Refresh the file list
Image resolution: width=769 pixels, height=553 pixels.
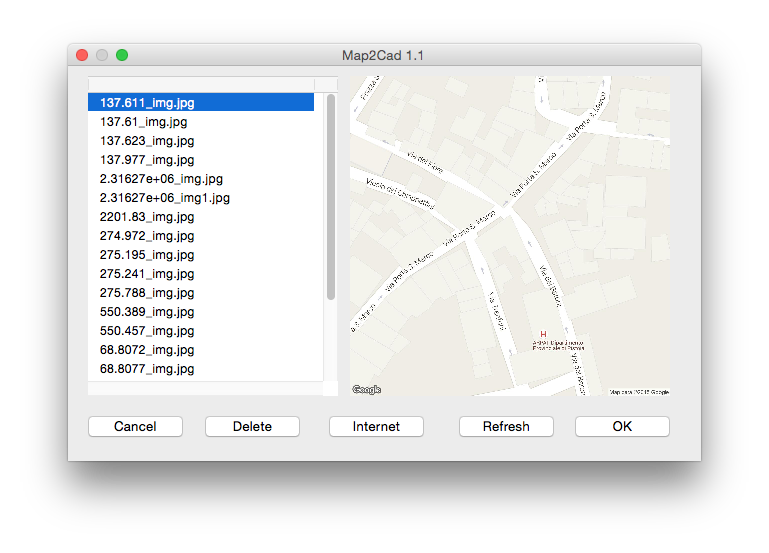pyautogui.click(x=506, y=427)
